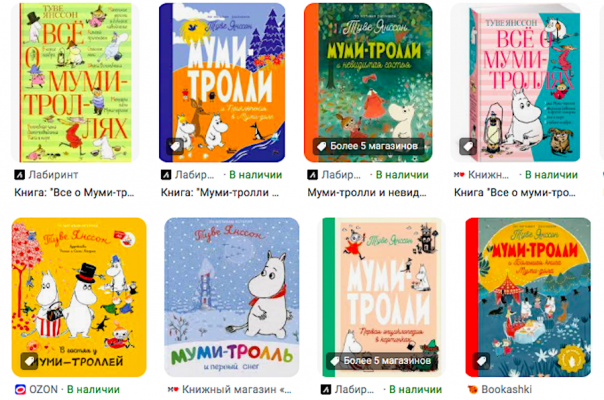Select the blue and orange Муми-тролли cover
604x400 pixels.
[x=222, y=82]
